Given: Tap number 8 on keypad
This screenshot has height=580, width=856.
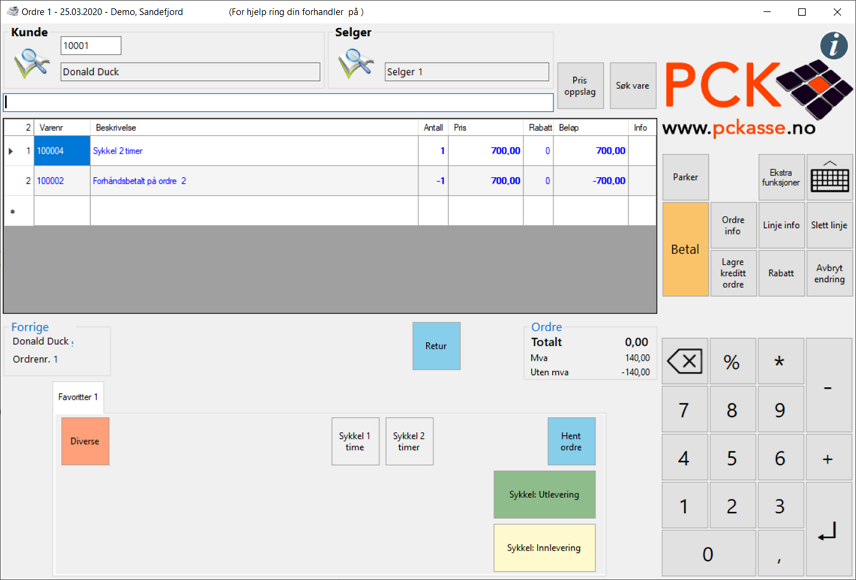Looking at the screenshot, I should [x=733, y=410].
